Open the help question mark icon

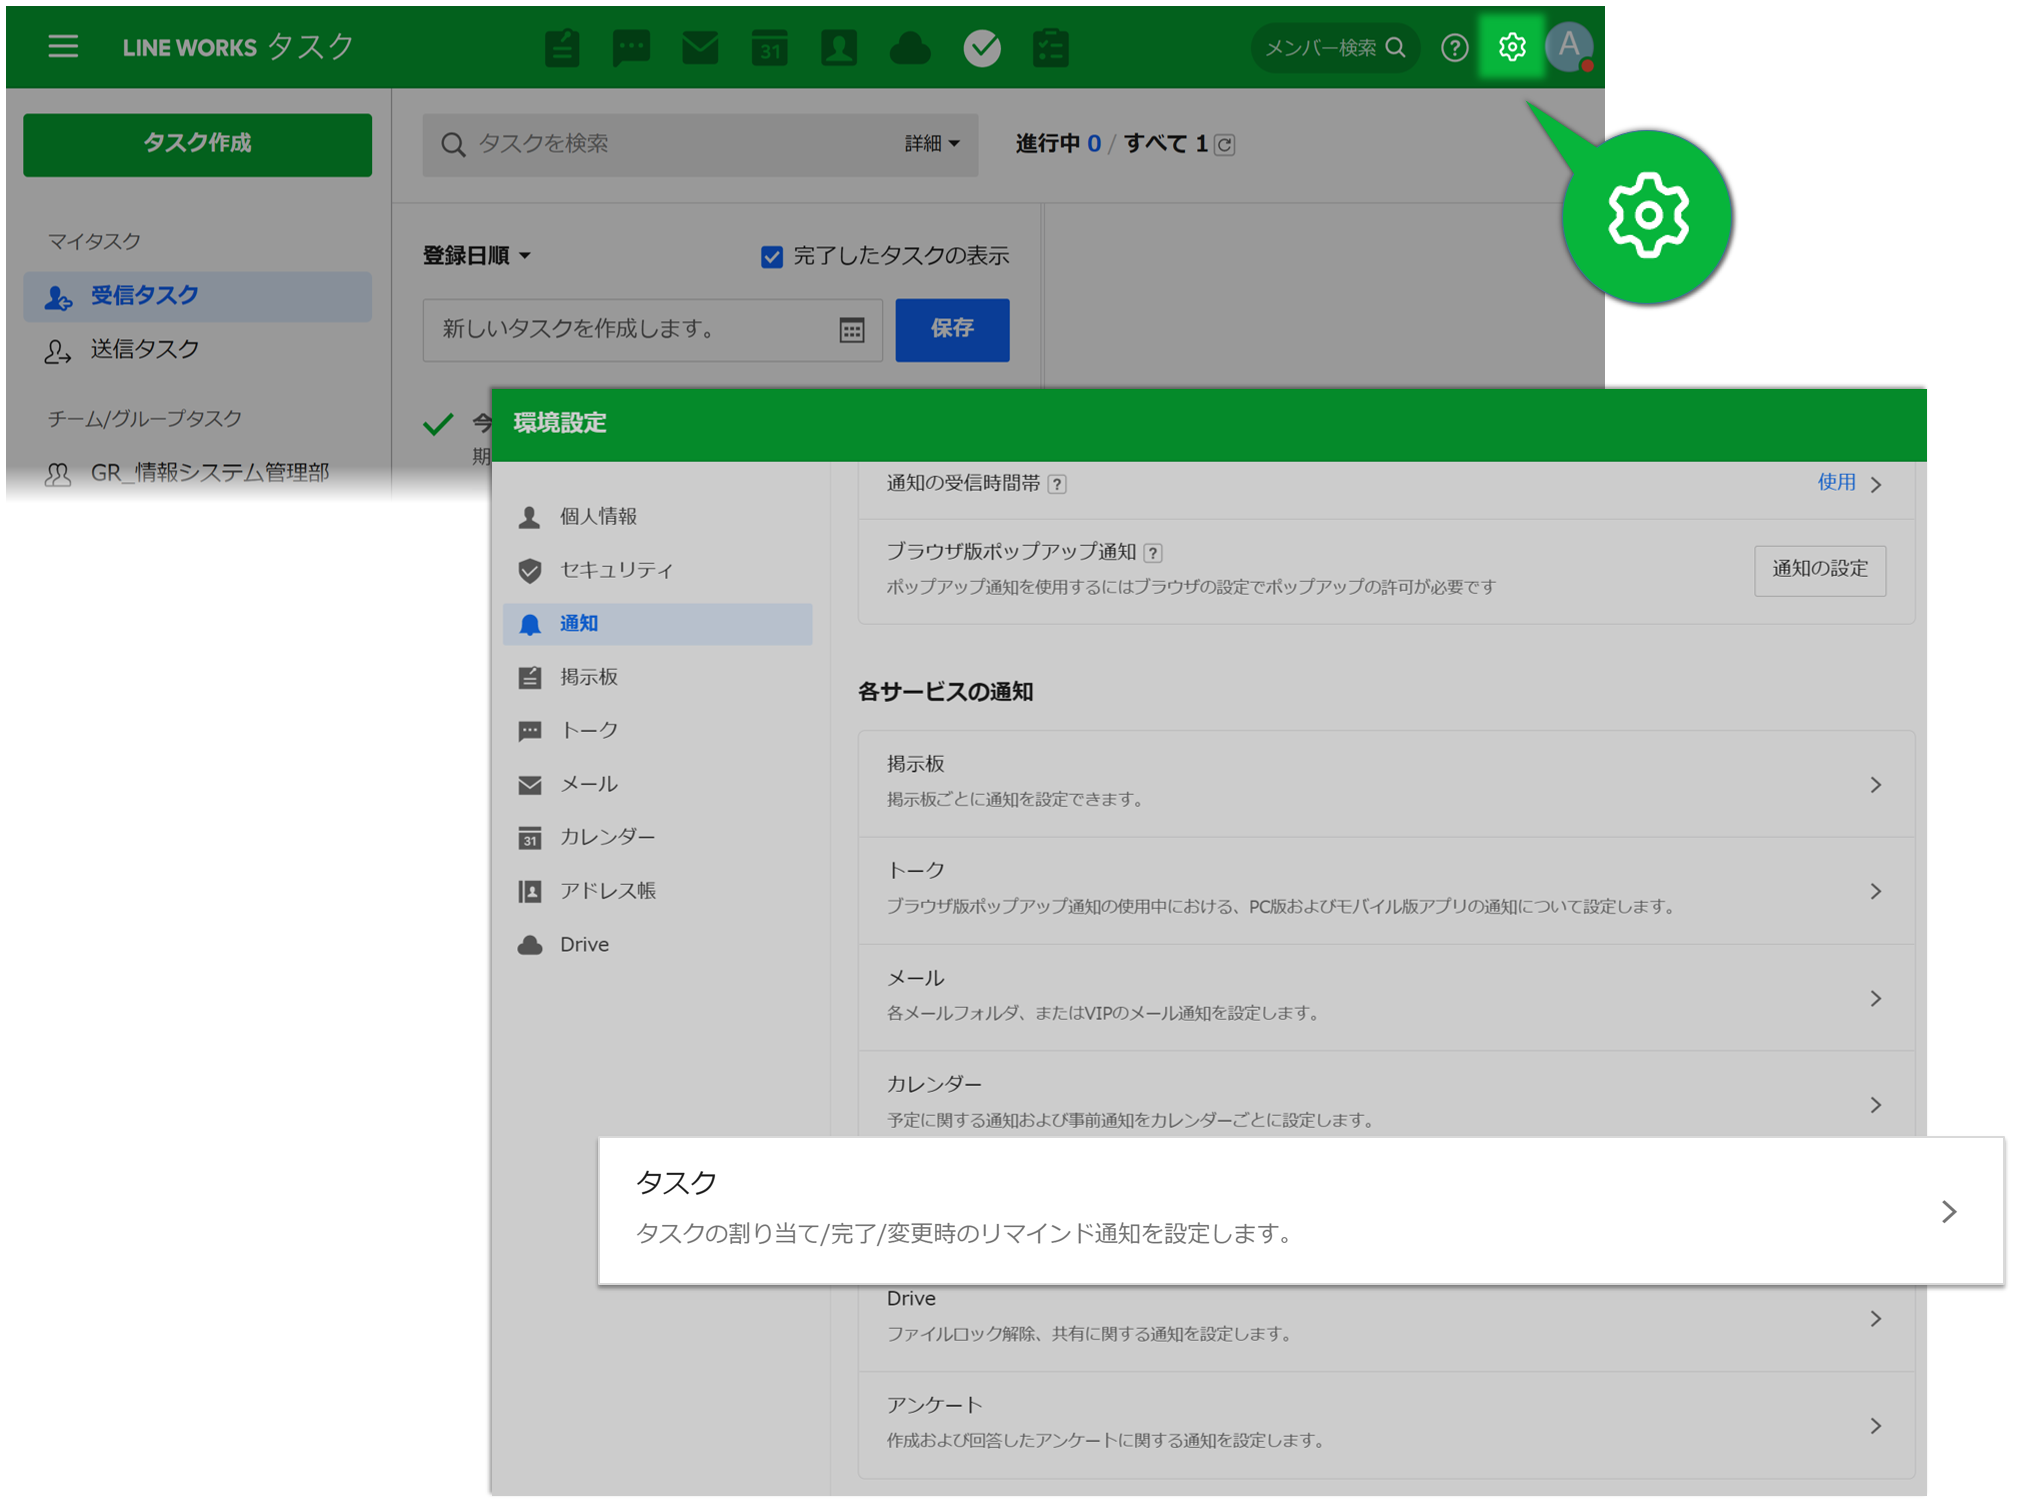click(x=1454, y=47)
